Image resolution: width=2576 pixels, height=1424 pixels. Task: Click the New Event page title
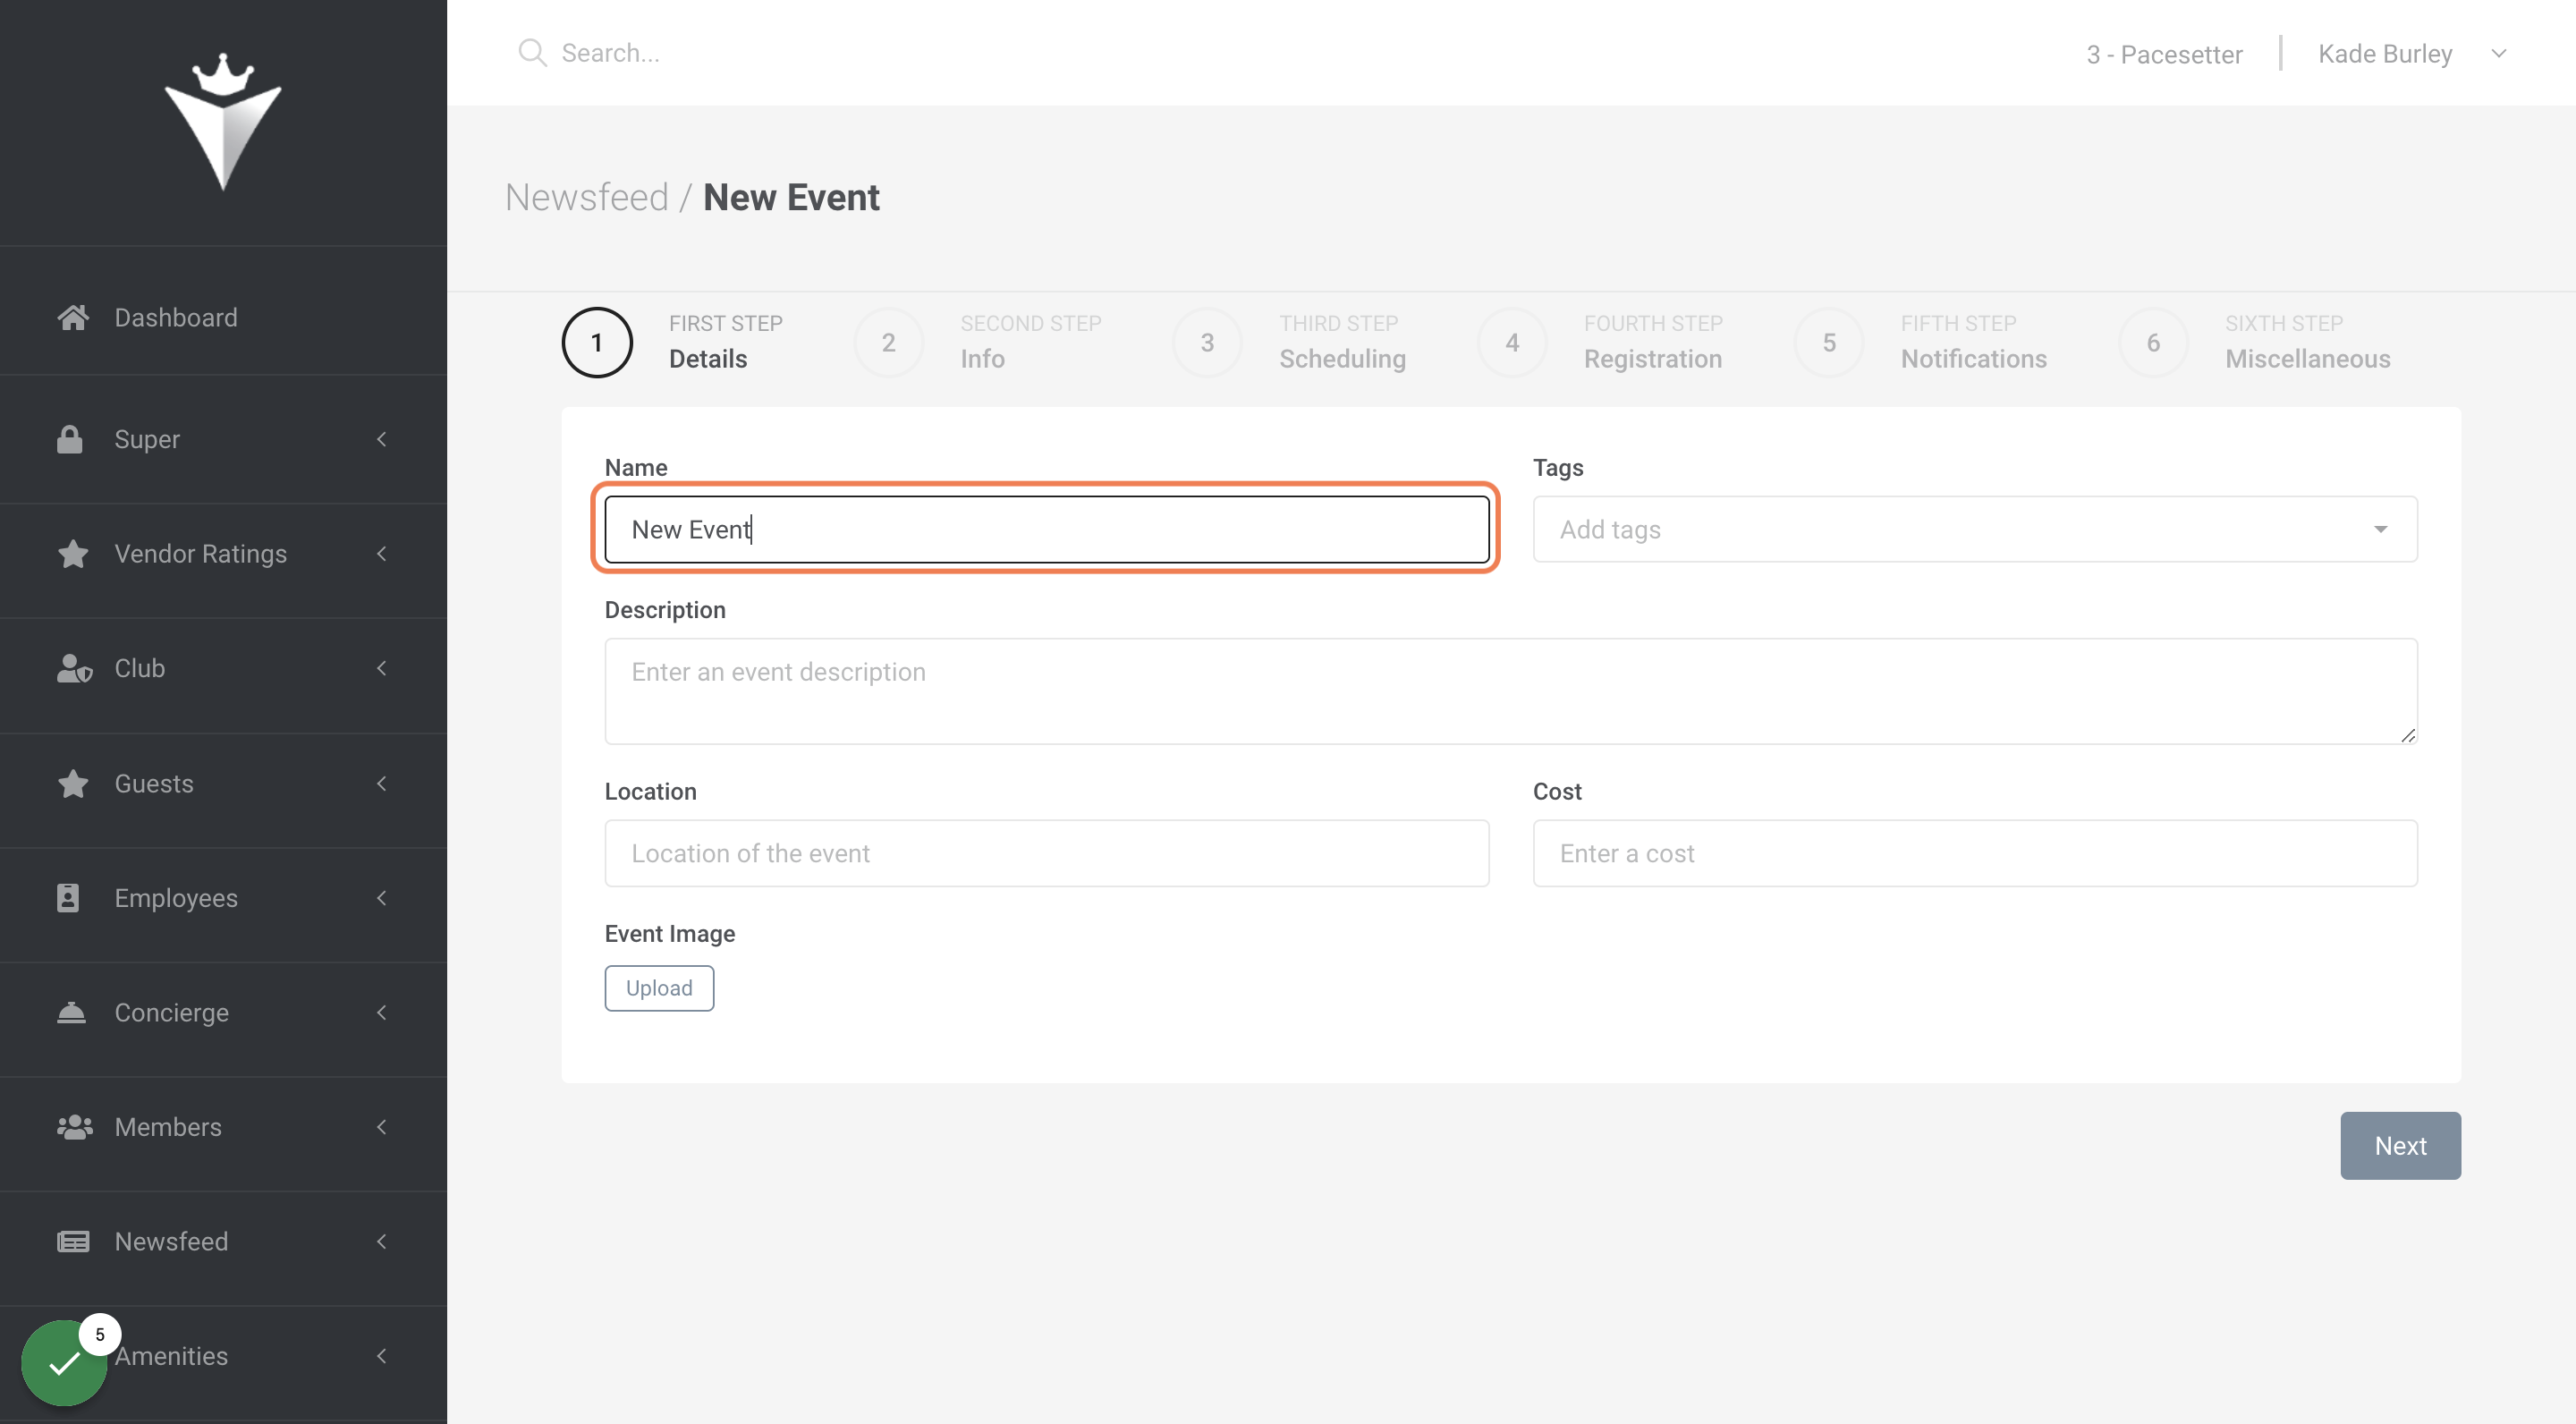coord(791,197)
